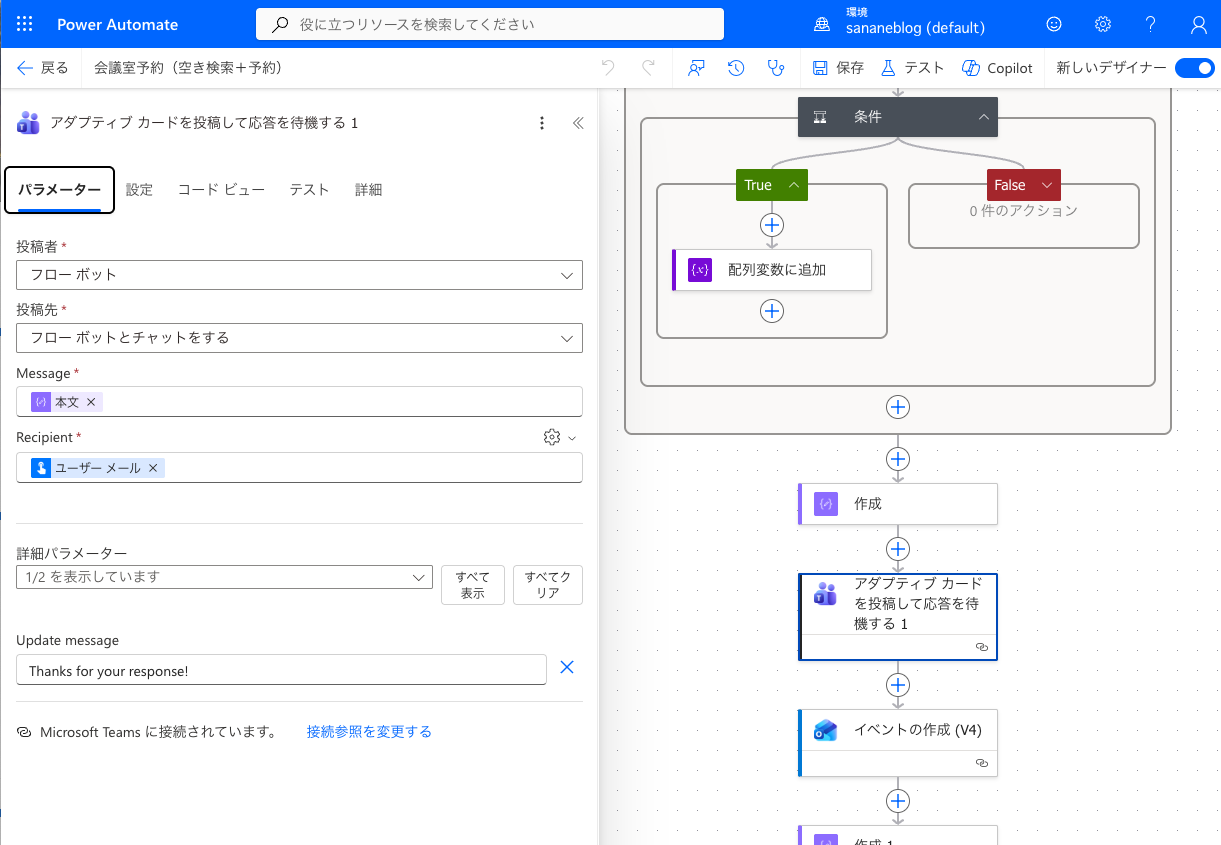
Task: Switch to the 設定 tab
Action: point(139,190)
